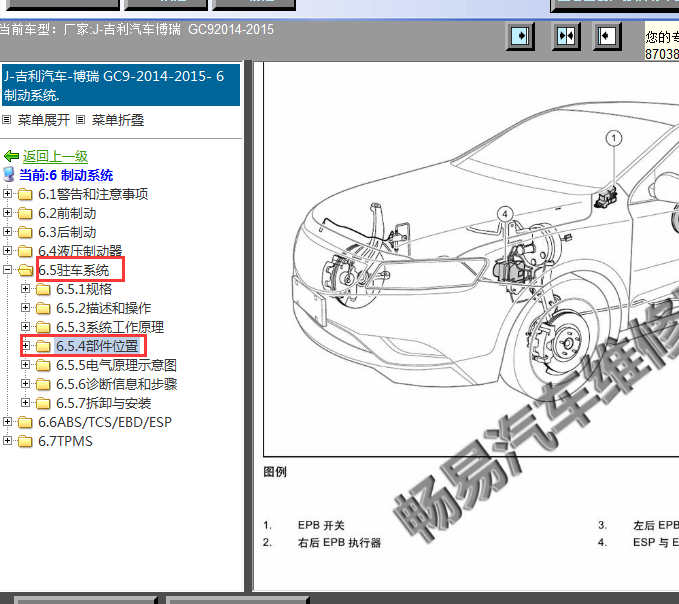The image size is (679, 604).
Task: Open the 6.6ABS/TCS/EBD/ESP folder
Action: pyautogui.click(x=105, y=422)
